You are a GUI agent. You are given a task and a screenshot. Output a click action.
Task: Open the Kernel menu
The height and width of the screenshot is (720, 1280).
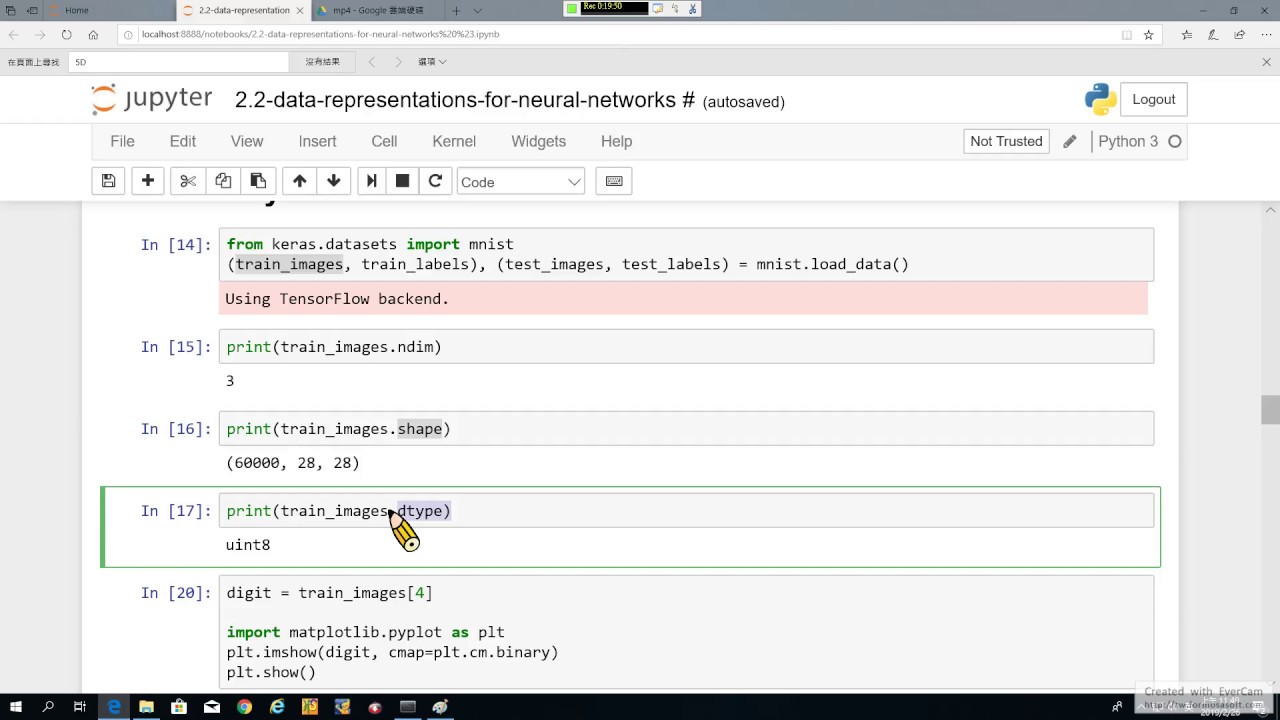coord(454,141)
